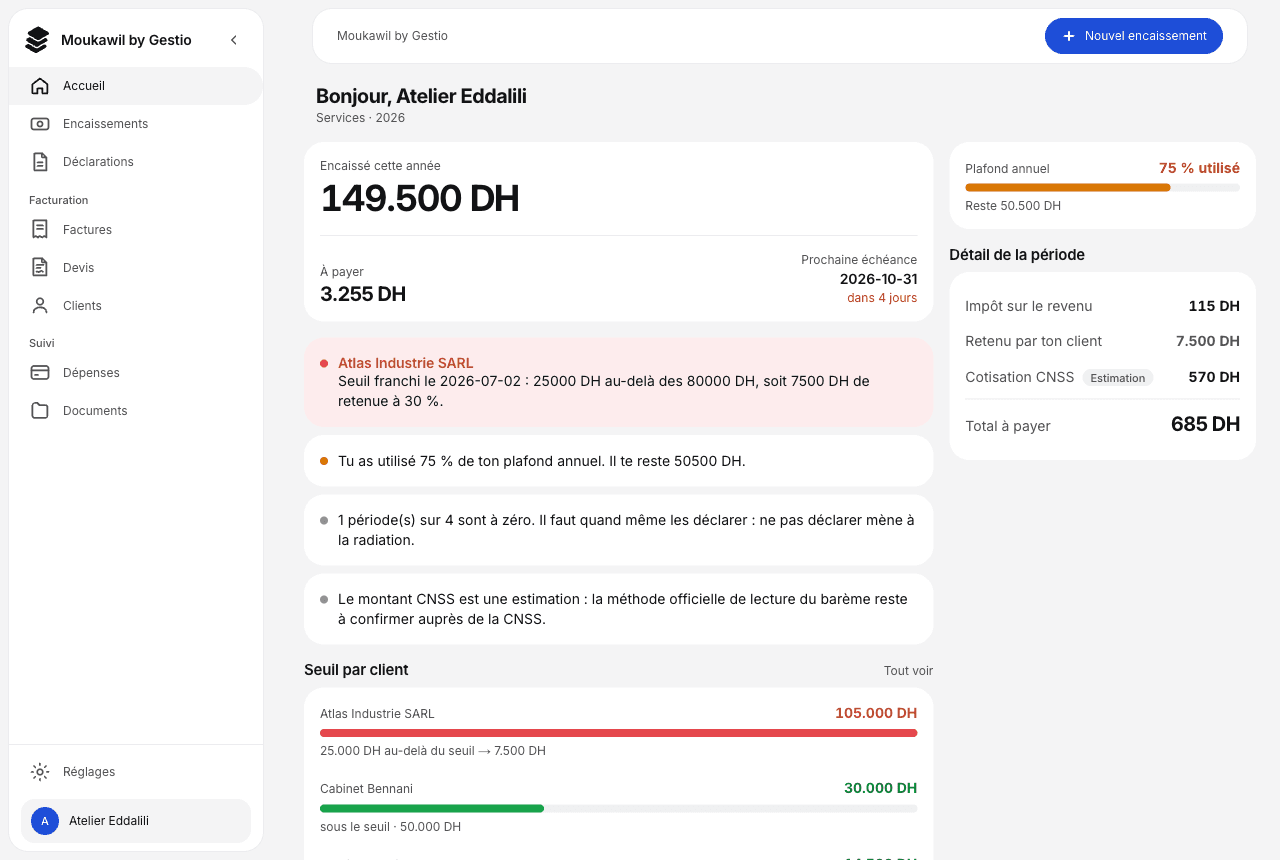Image resolution: width=1280 pixels, height=860 pixels.
Task: Click the plus icon in Nouvel encaissement
Action: coord(1069,36)
